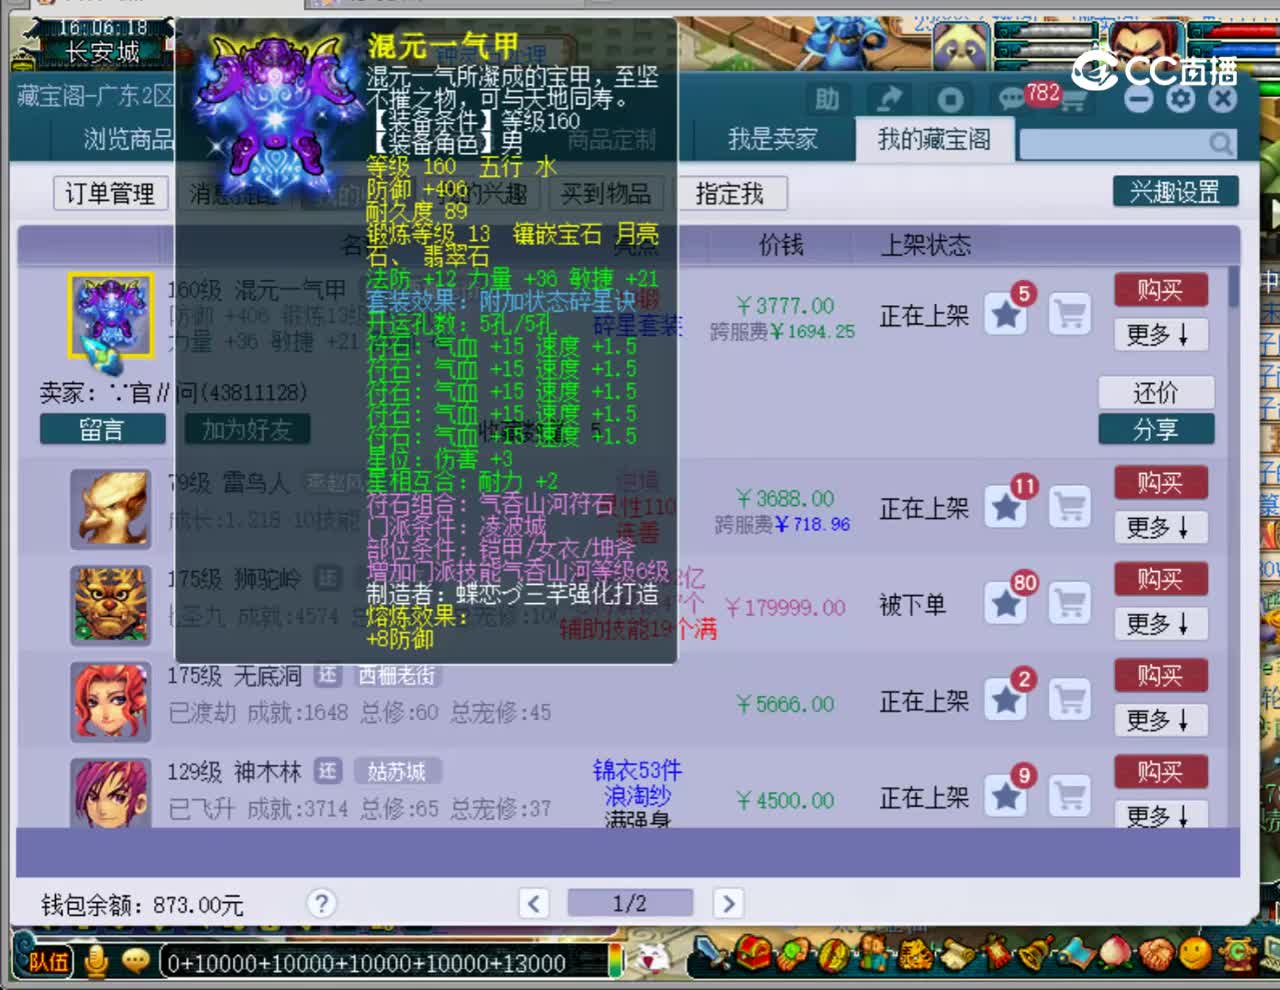
Task: Click the peach icon in bottom bar
Action: [x=1113, y=953]
